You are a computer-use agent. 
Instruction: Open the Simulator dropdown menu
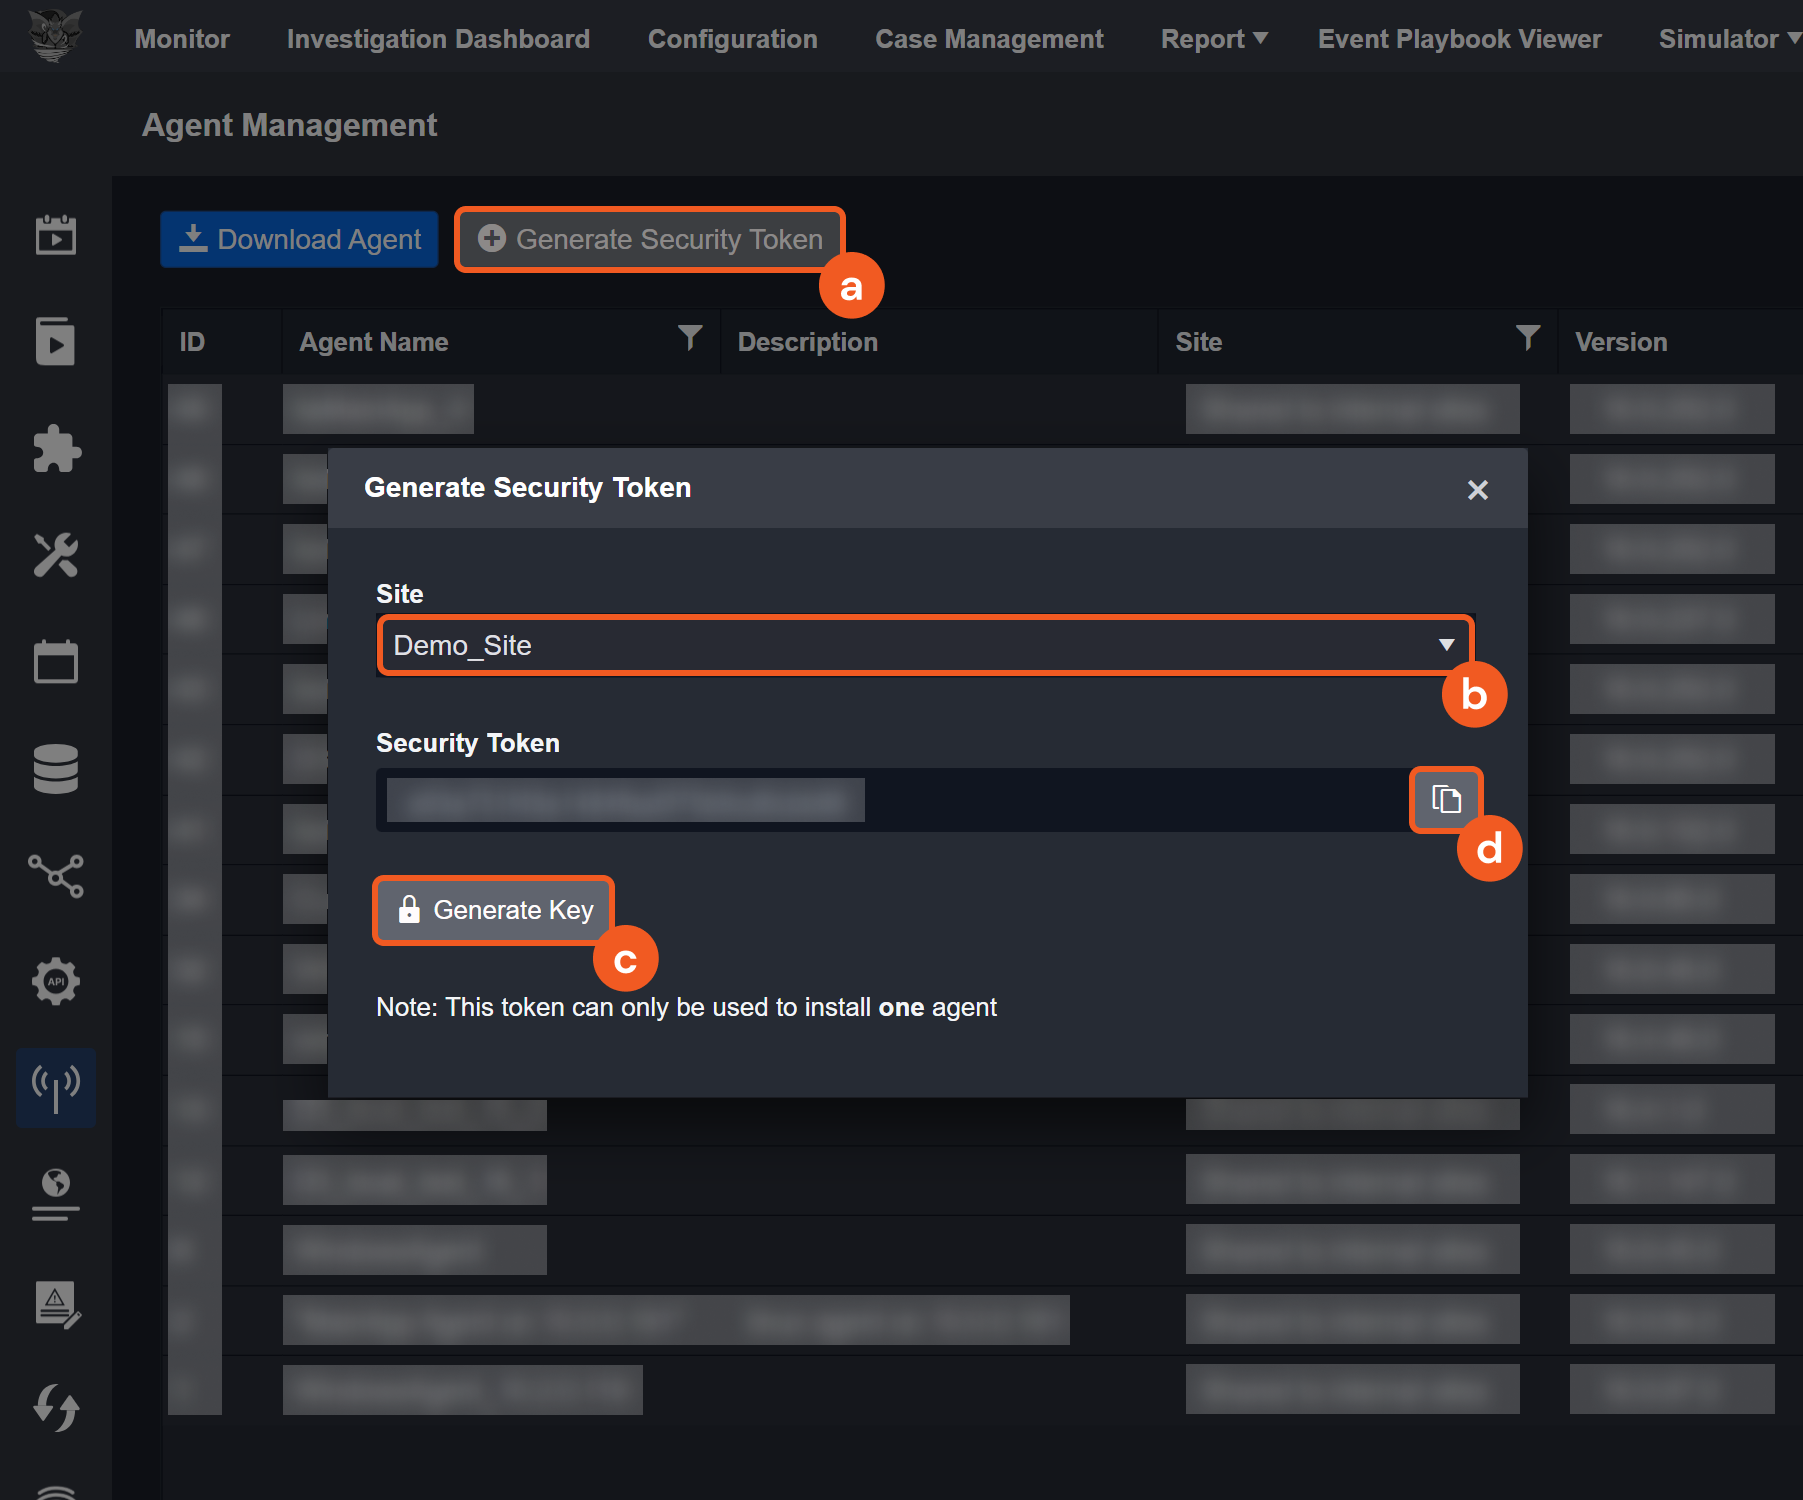(x=1729, y=39)
